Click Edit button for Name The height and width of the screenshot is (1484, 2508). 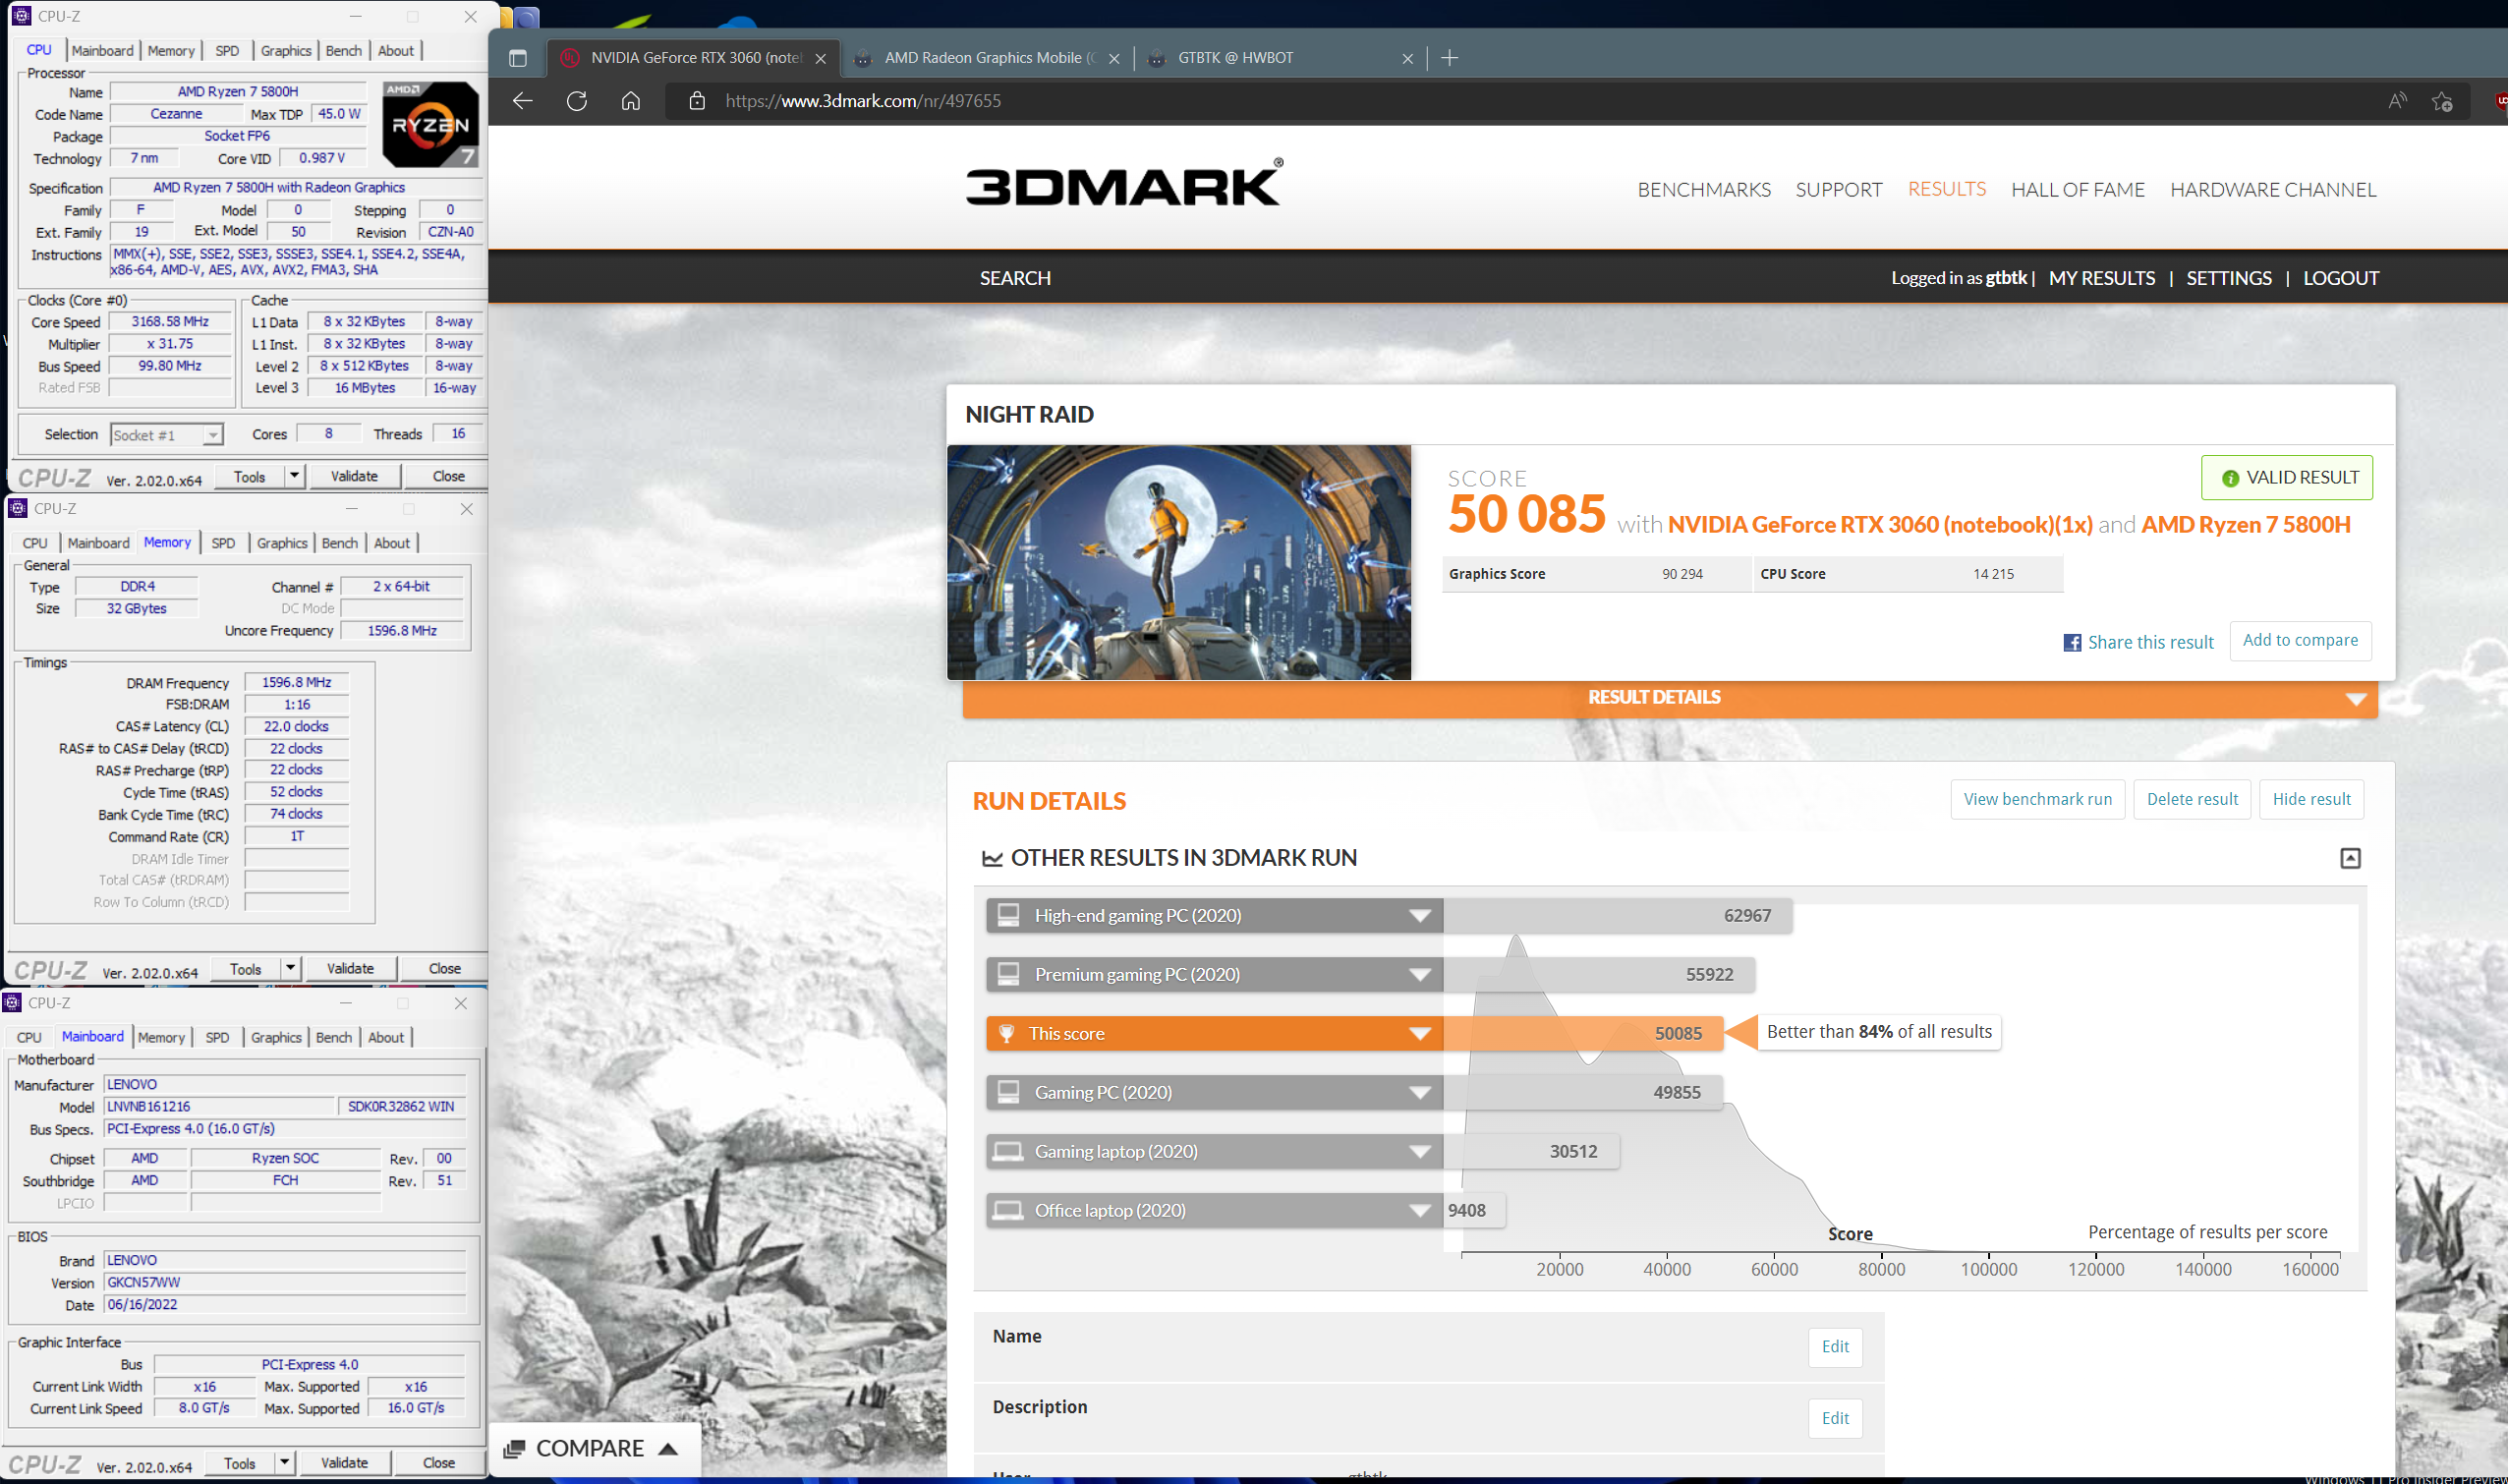[1835, 1346]
